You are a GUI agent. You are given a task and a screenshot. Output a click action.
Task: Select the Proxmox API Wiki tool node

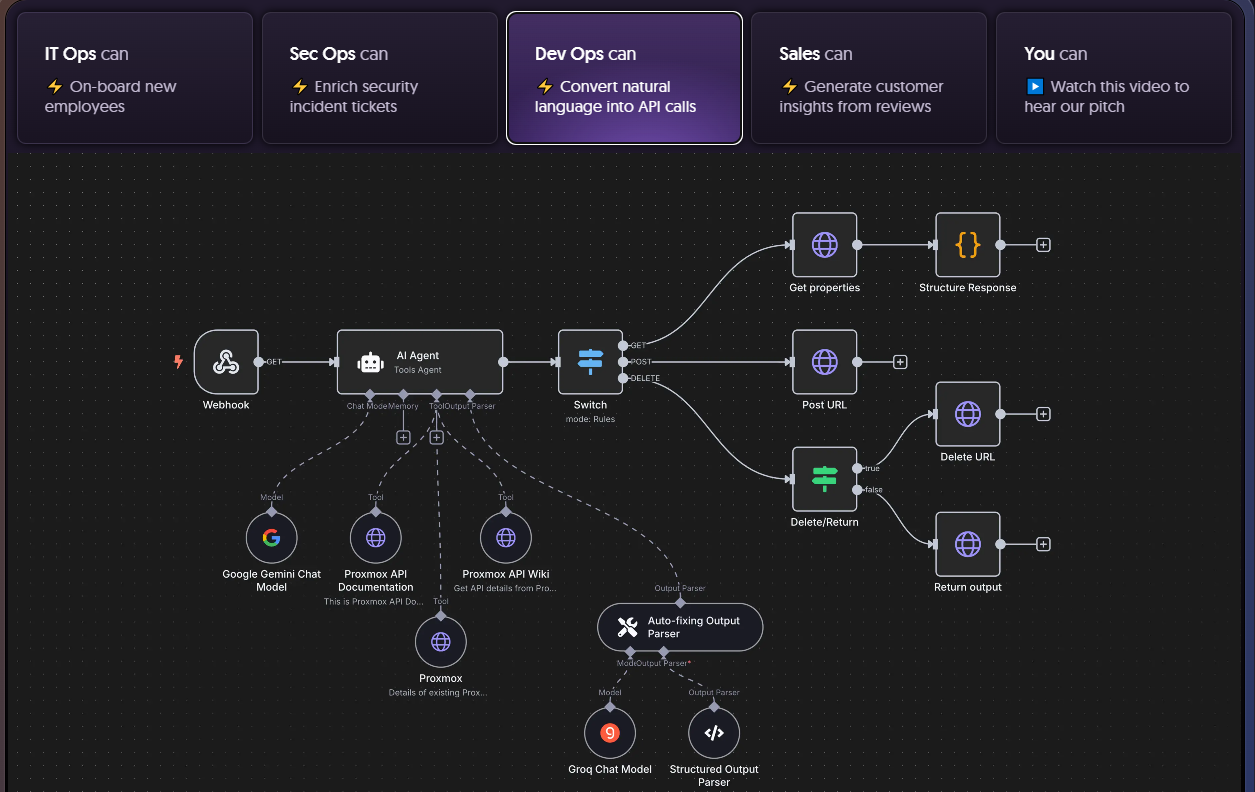click(x=506, y=538)
